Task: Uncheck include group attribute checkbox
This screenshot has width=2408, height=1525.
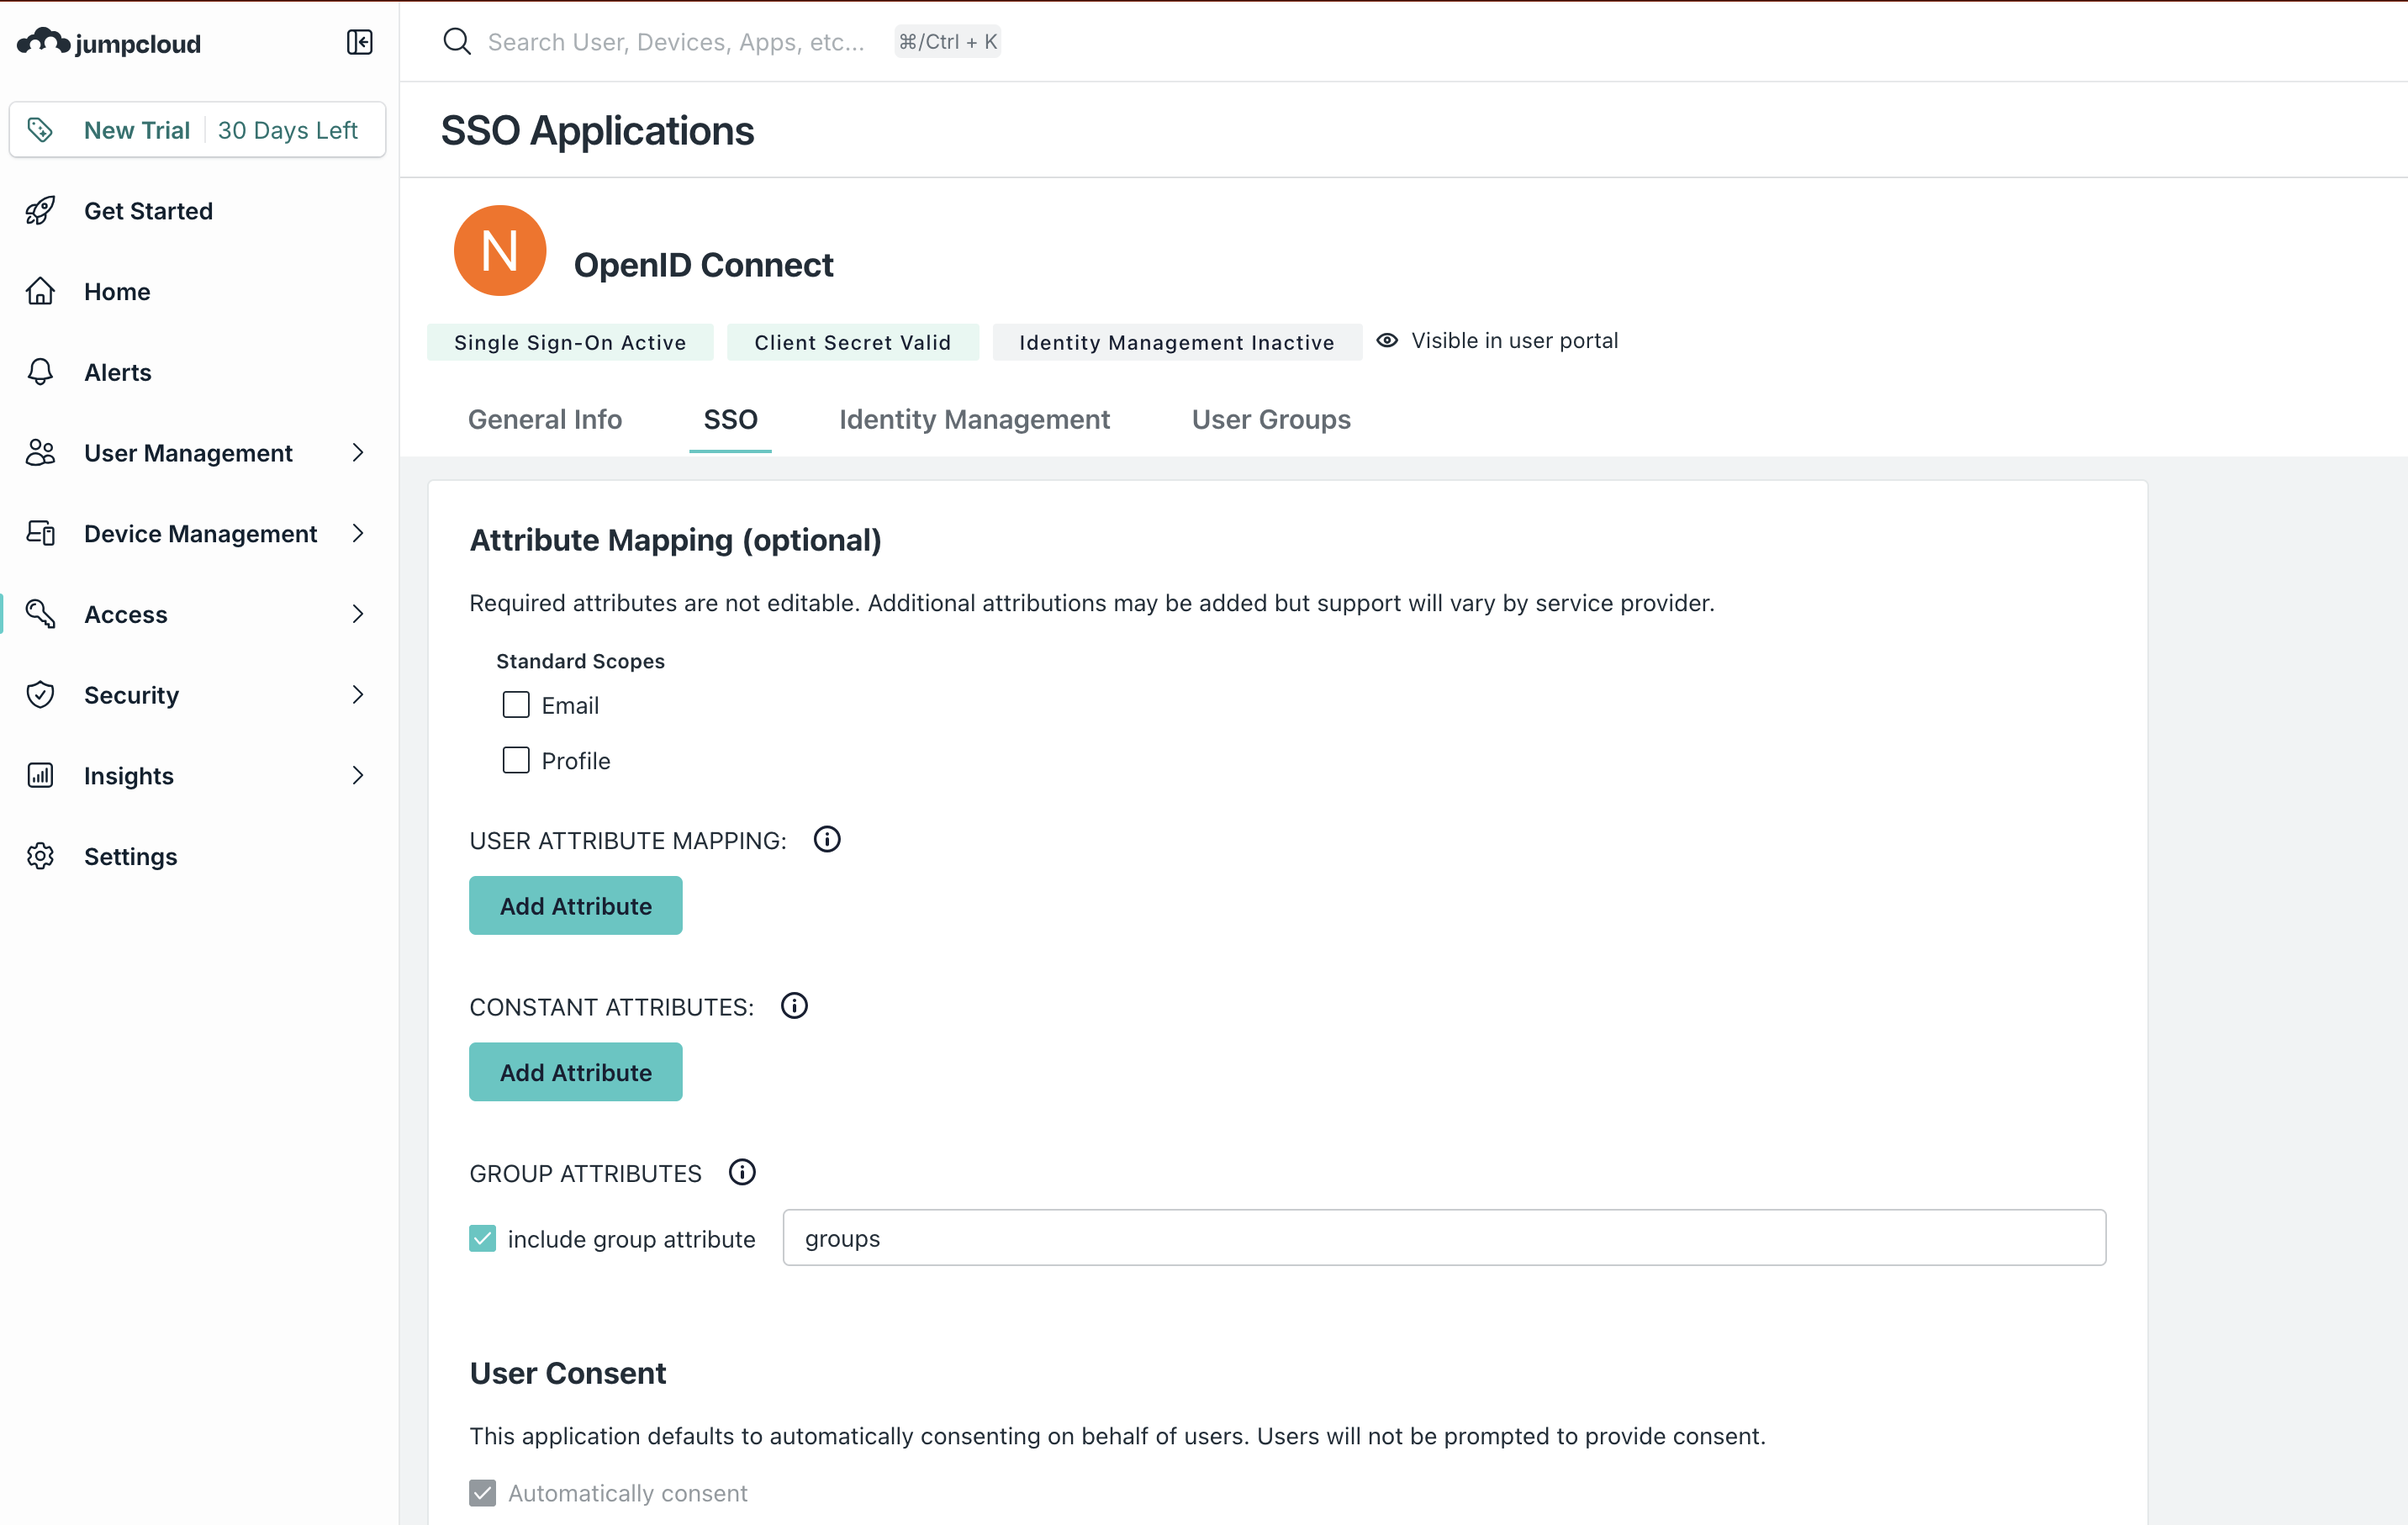Action: (x=482, y=1238)
